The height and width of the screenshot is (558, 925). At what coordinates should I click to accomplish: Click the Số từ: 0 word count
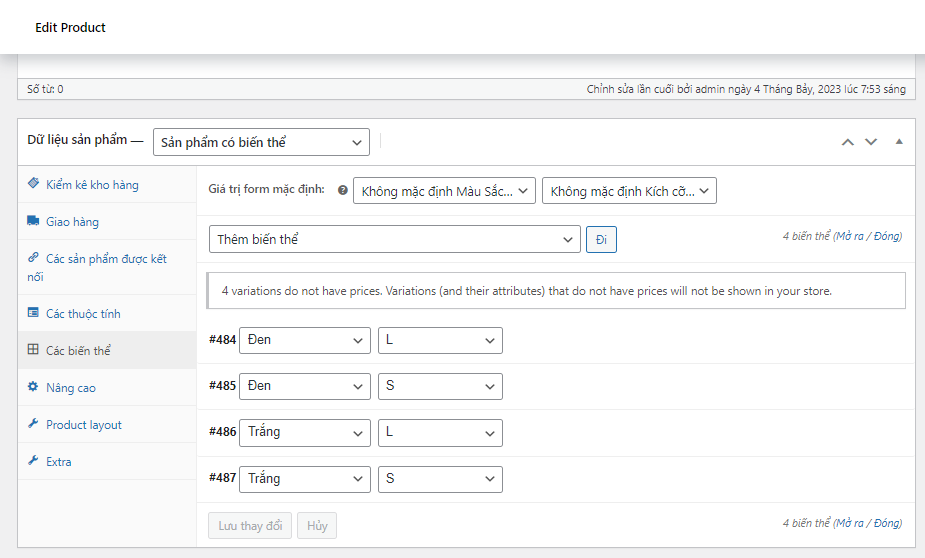45,89
